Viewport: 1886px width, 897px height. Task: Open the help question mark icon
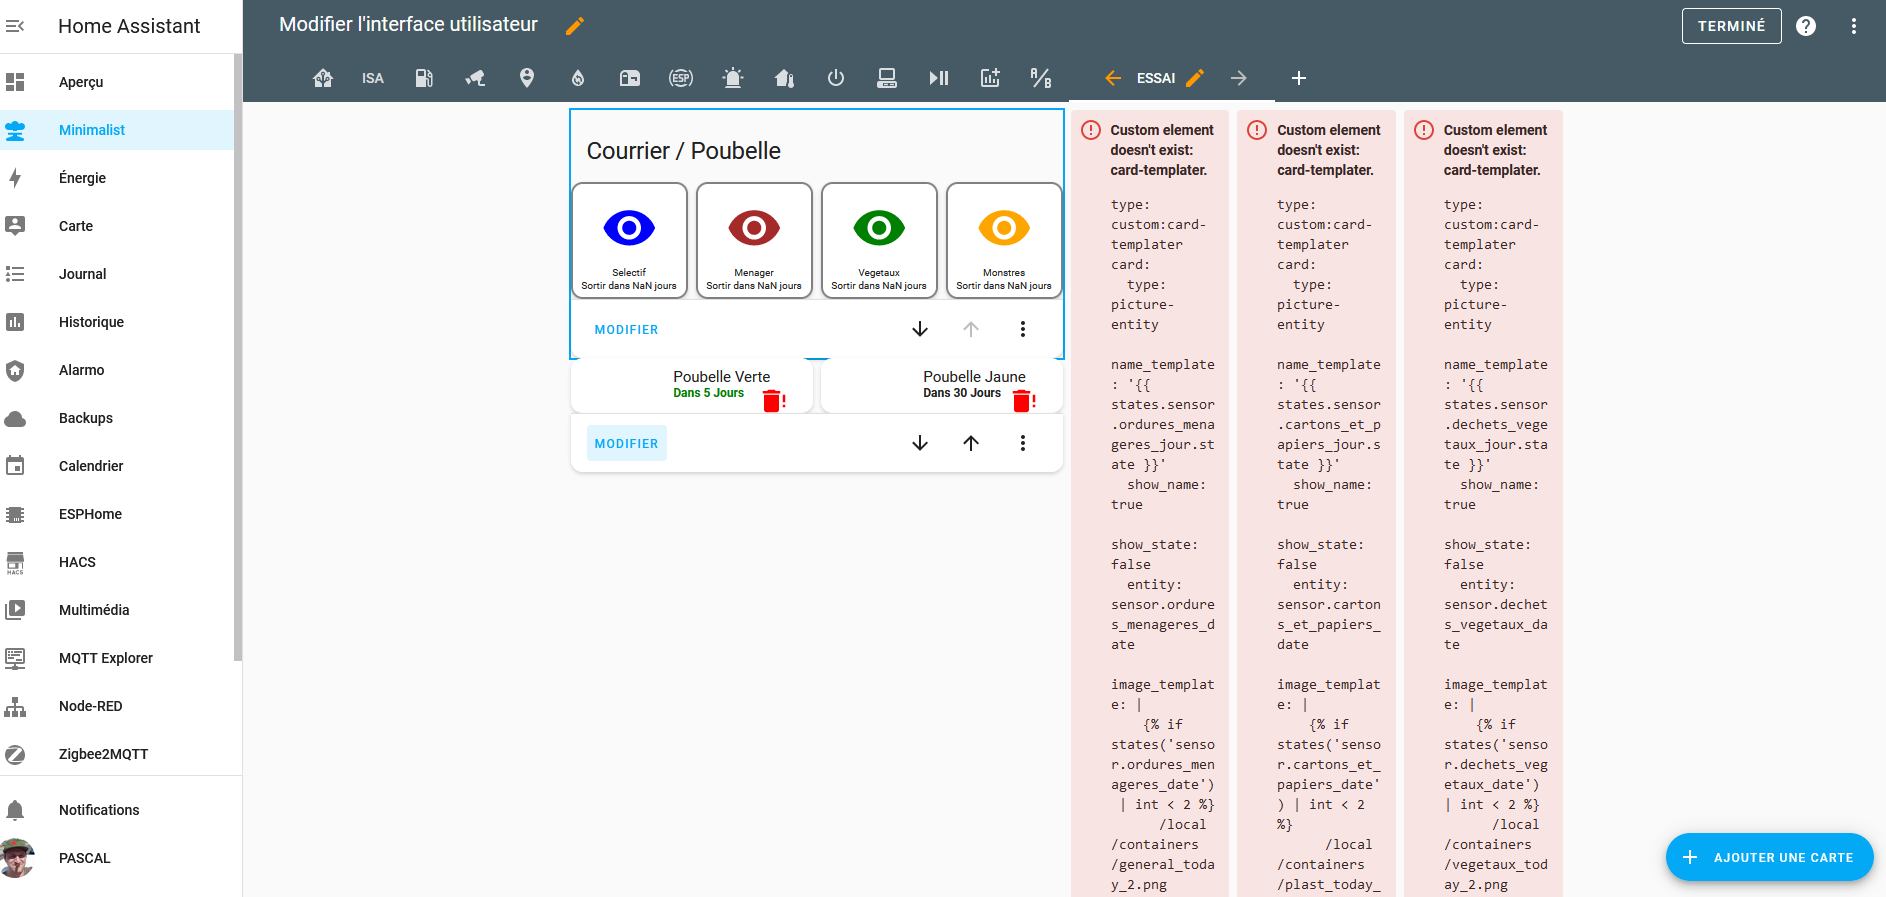point(1806,26)
